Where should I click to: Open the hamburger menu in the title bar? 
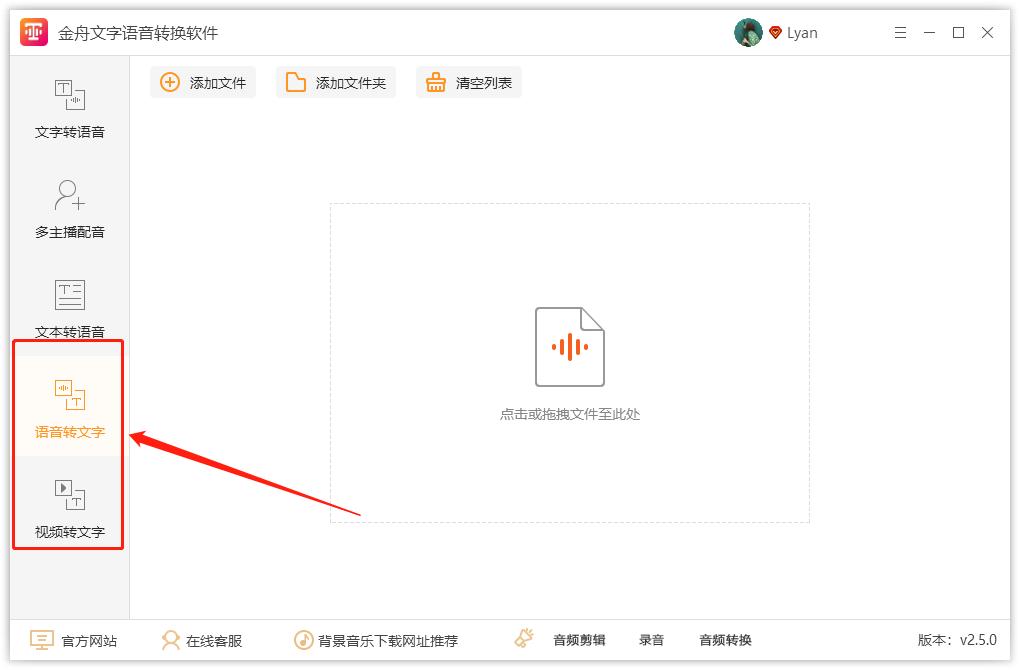click(x=899, y=32)
